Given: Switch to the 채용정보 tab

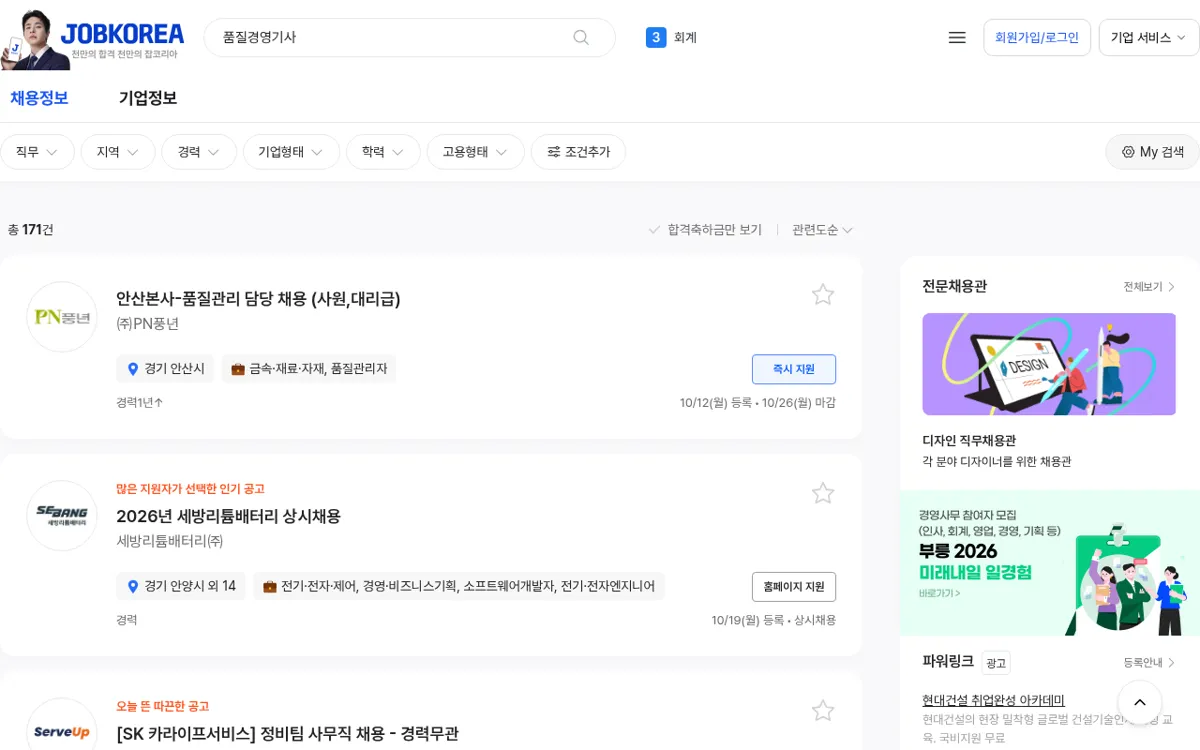Looking at the screenshot, I should (x=39, y=98).
